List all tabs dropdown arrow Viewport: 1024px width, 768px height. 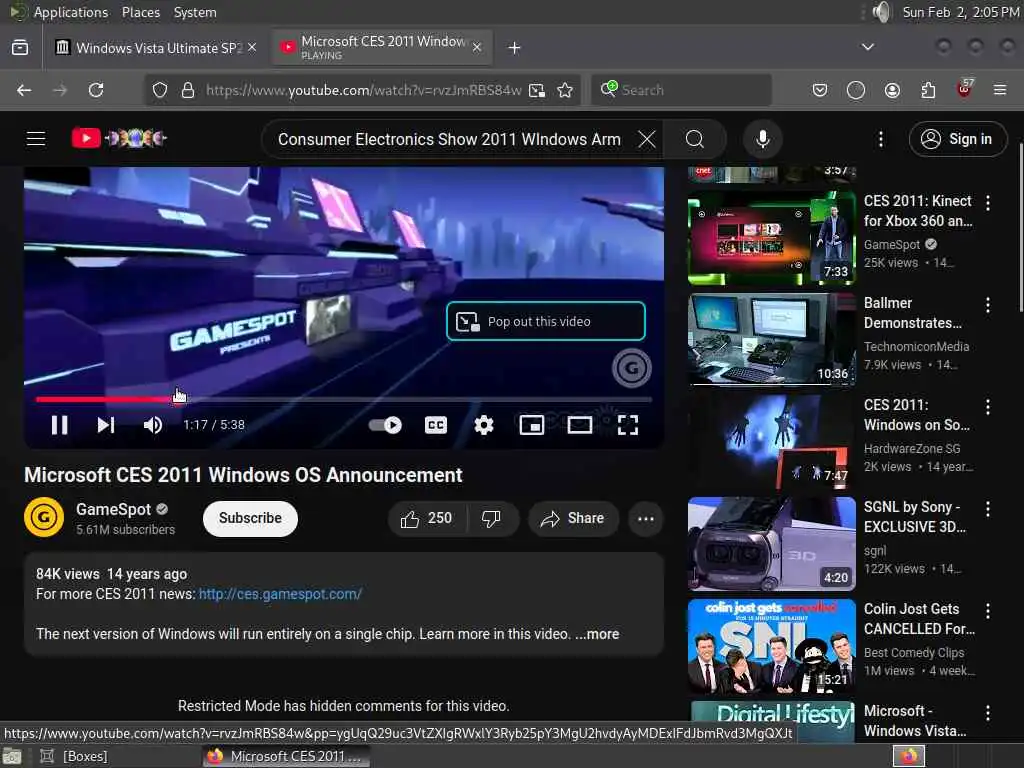[867, 47]
